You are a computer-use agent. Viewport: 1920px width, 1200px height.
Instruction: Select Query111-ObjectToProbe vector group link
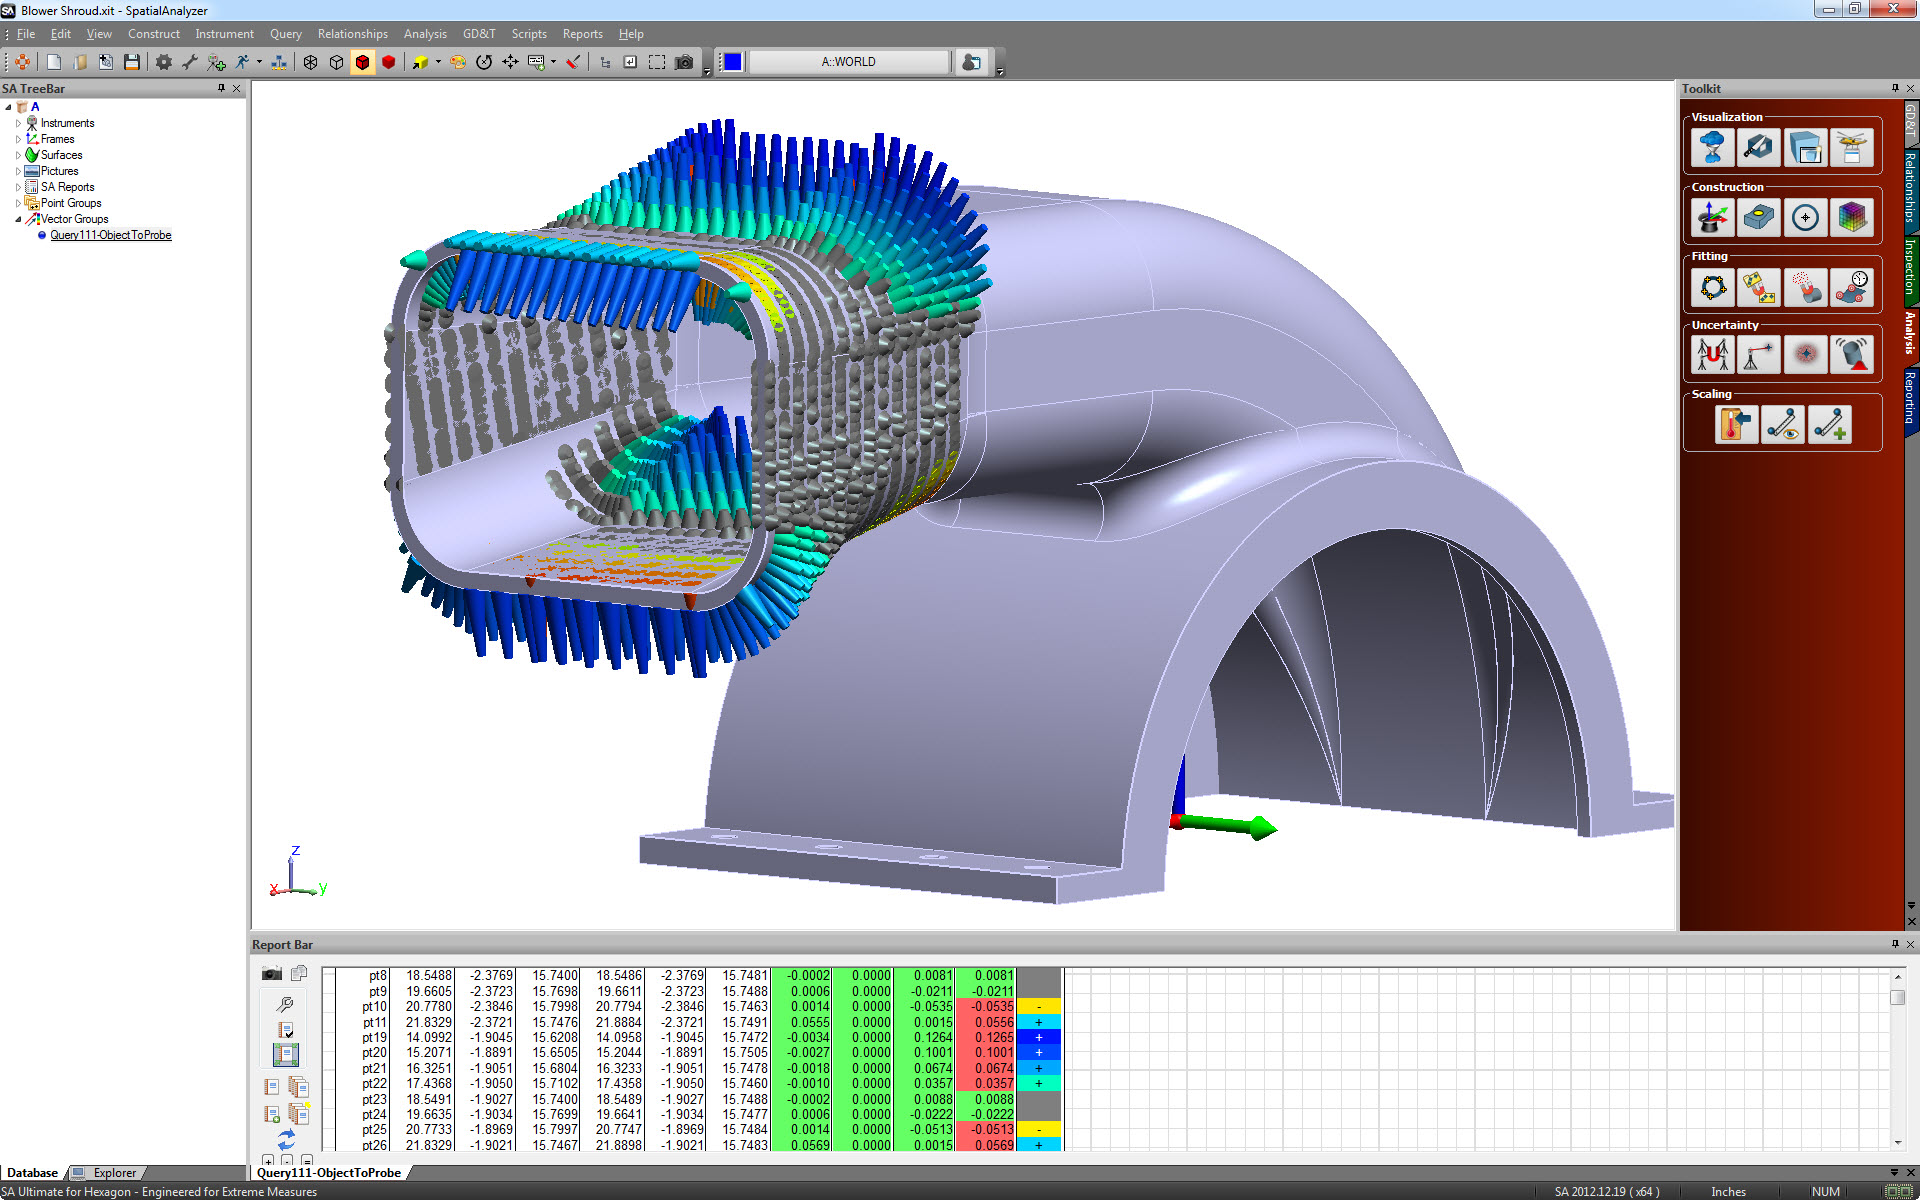point(111,235)
